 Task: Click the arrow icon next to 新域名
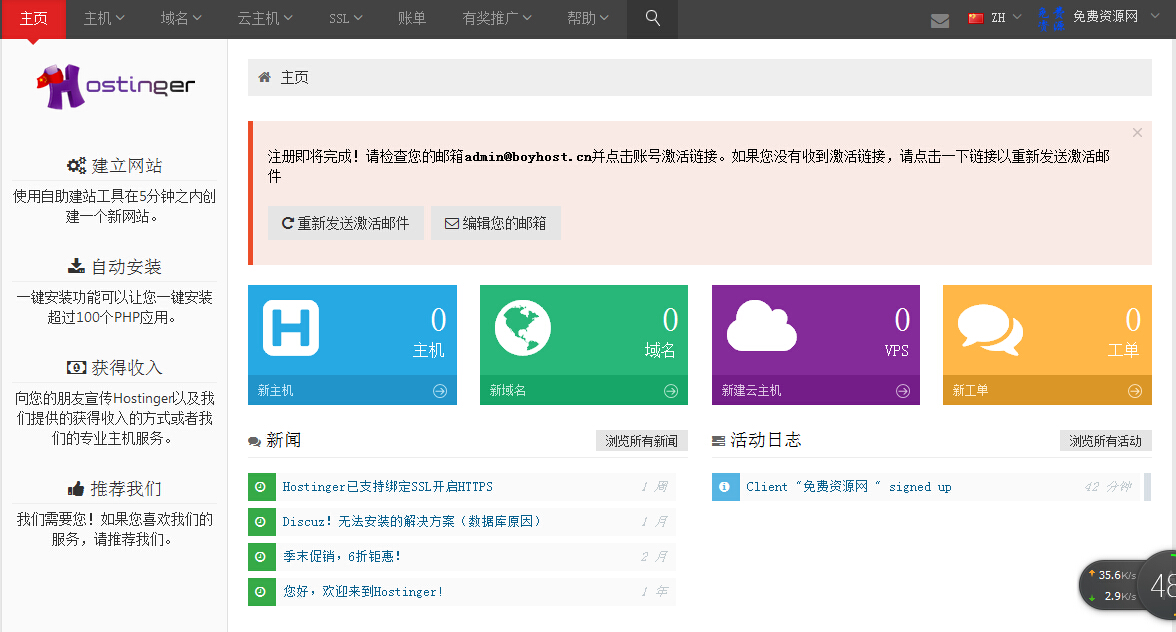point(671,391)
